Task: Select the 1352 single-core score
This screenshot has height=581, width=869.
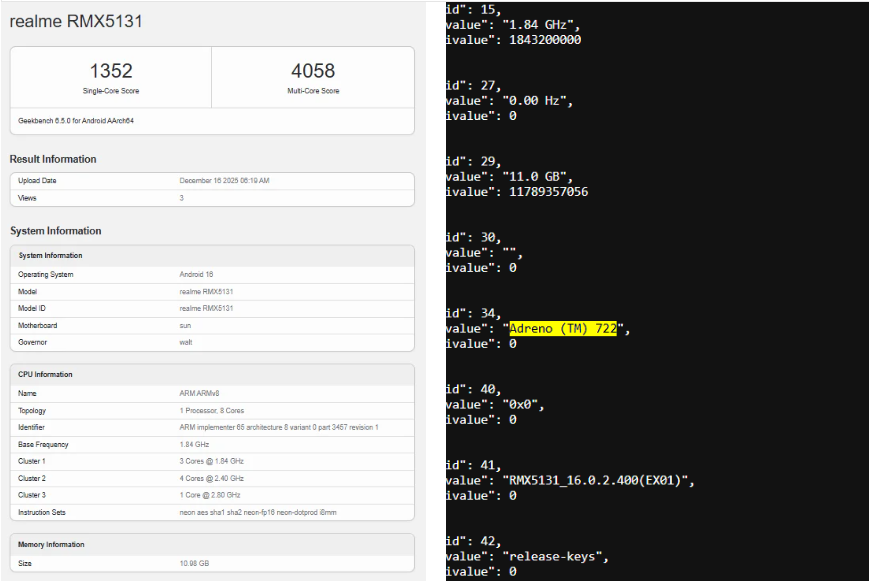Action: [111, 71]
